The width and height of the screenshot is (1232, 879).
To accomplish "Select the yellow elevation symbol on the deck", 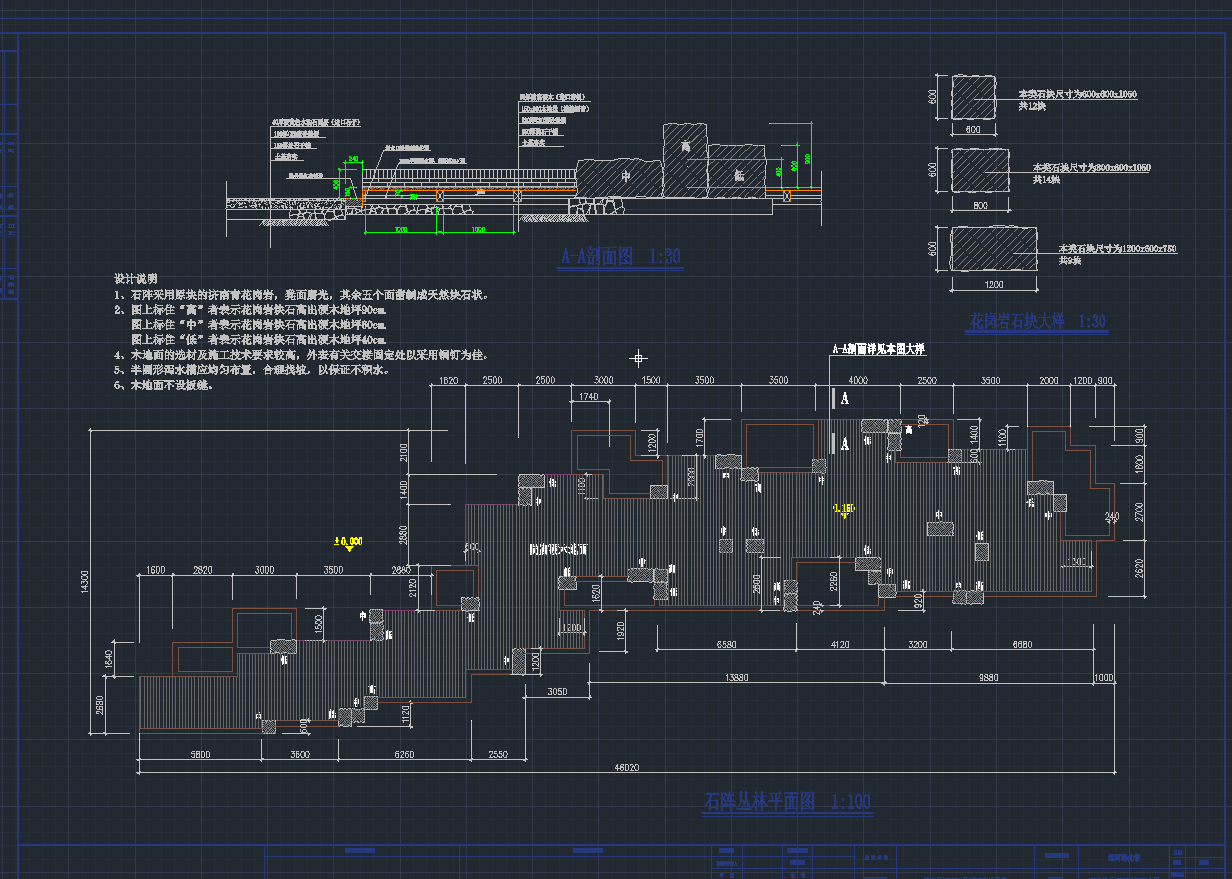I will click(x=843, y=509).
